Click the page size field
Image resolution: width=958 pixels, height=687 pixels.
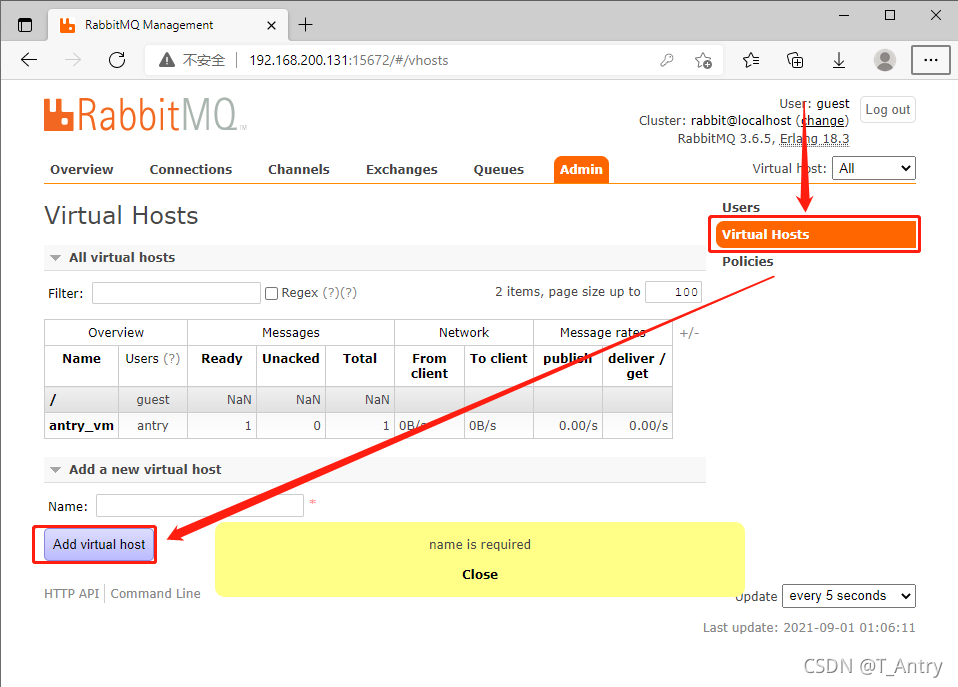click(673, 292)
